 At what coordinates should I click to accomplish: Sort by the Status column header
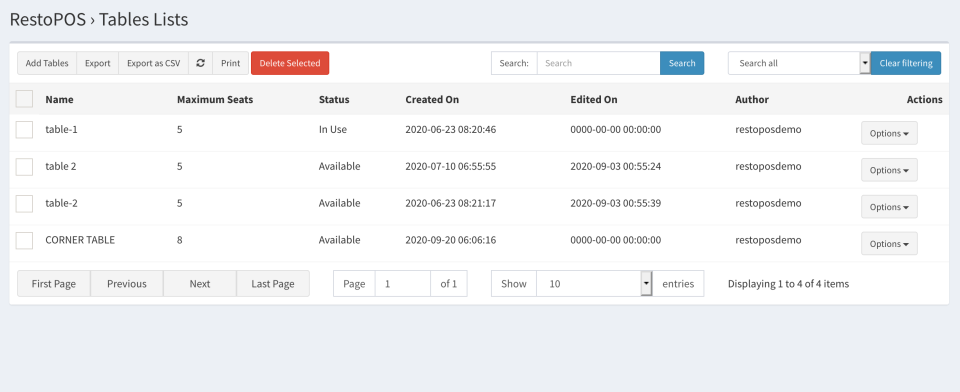(x=334, y=99)
